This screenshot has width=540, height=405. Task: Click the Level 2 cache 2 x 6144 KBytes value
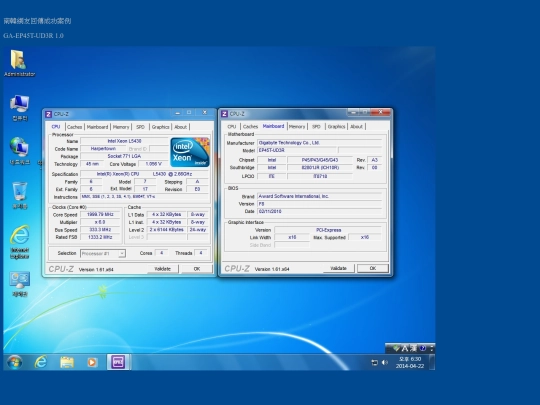pyautogui.click(x=167, y=230)
